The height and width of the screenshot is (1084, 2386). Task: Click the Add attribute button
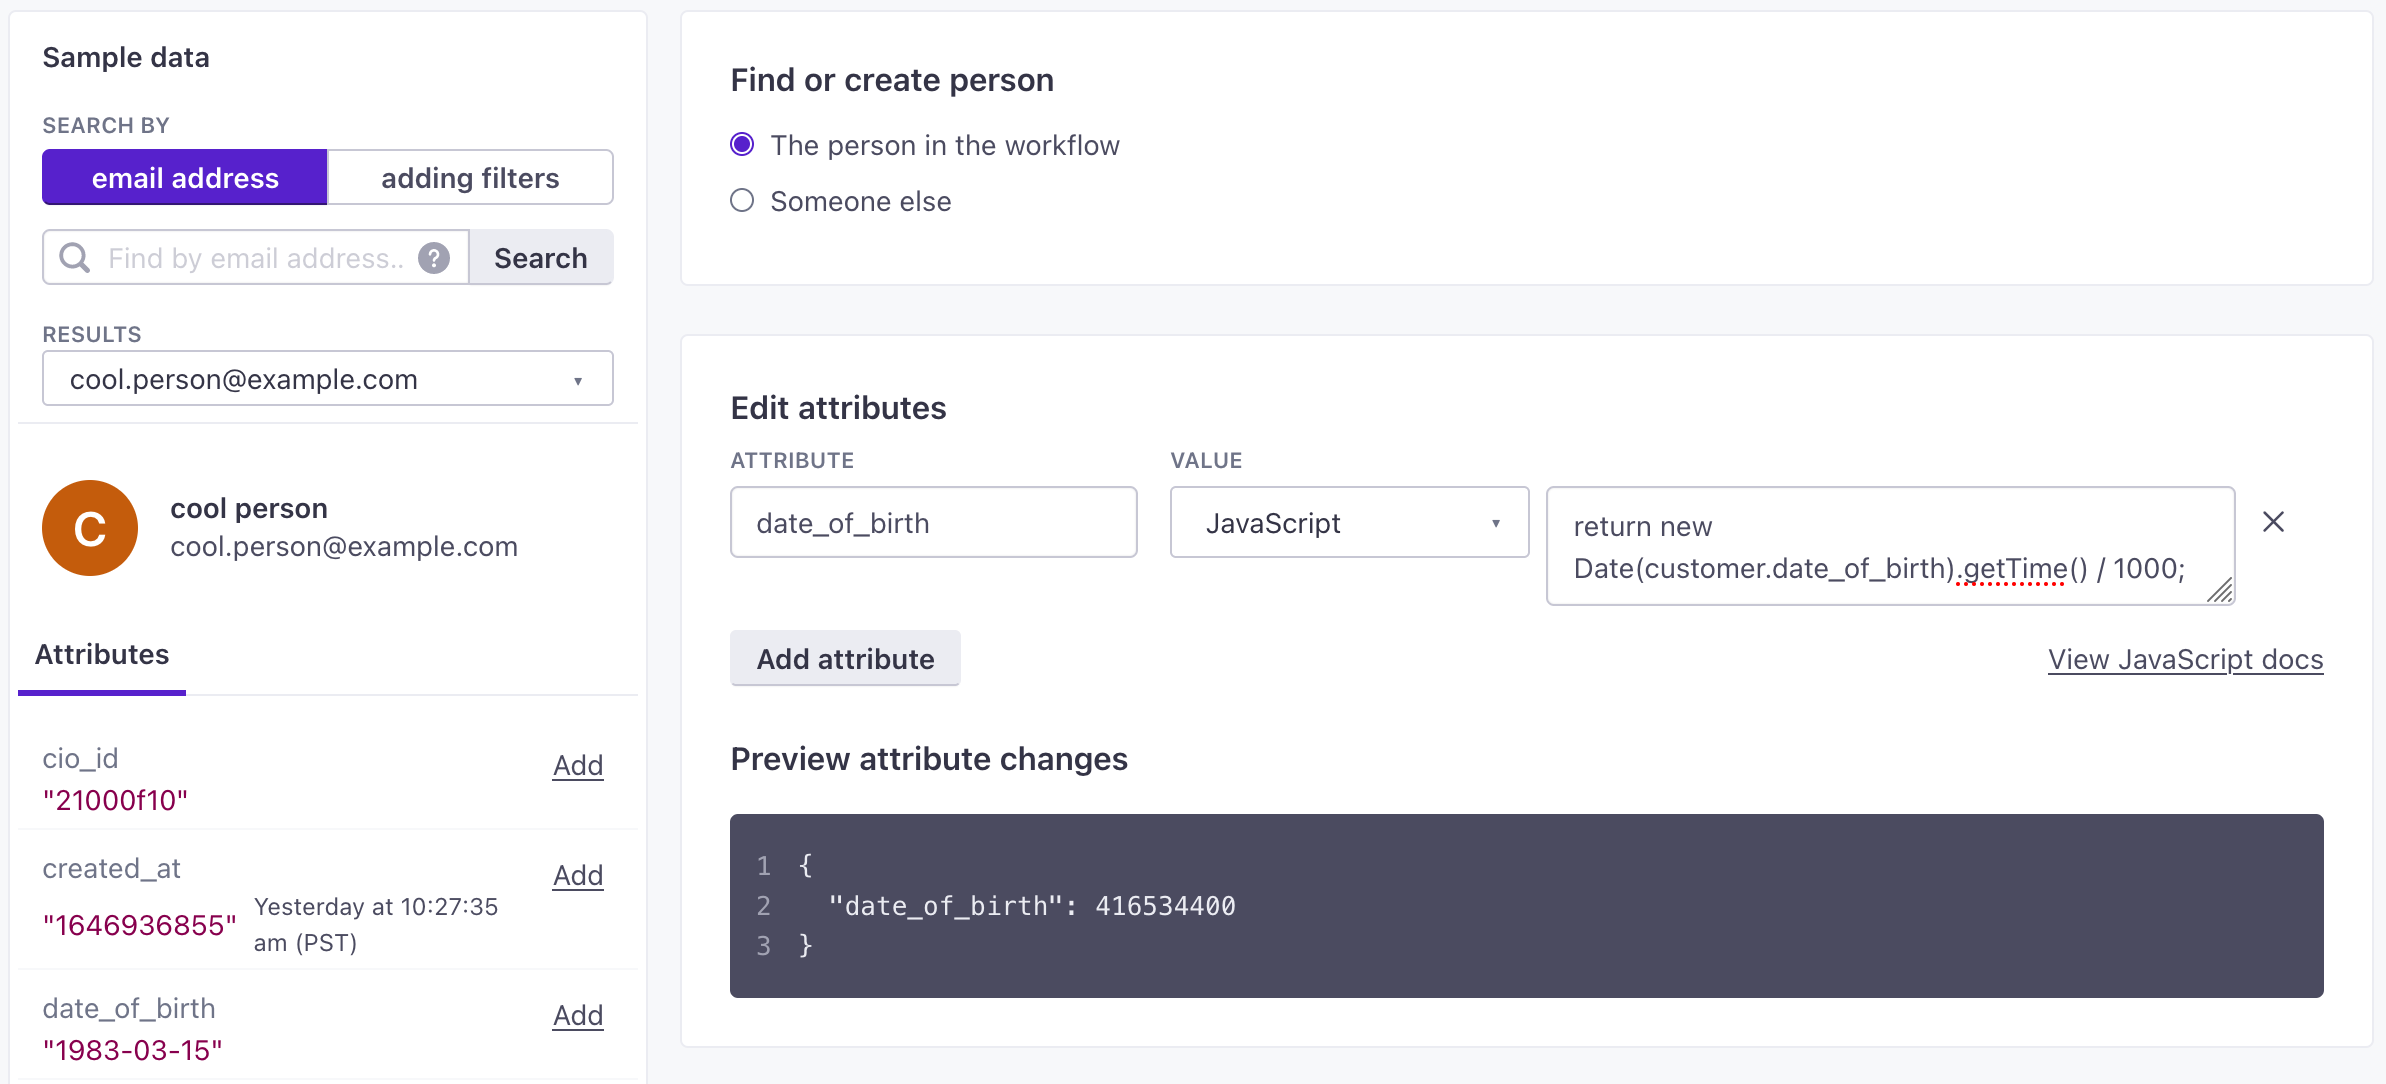tap(846, 659)
